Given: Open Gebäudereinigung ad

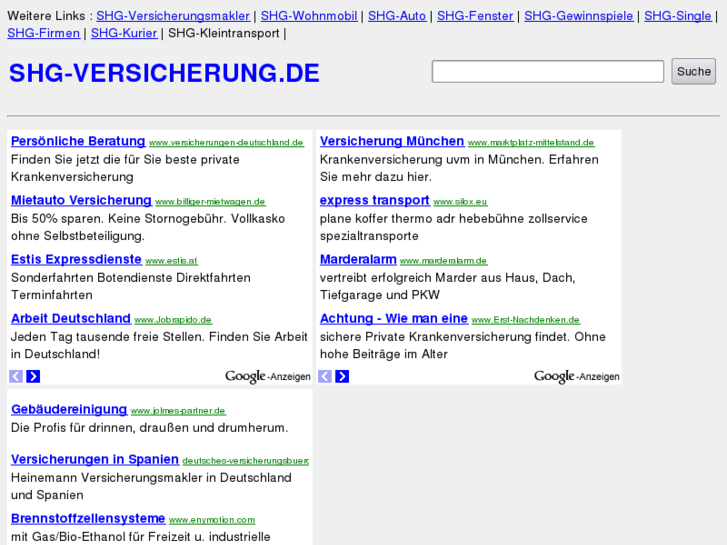Looking at the screenshot, I should tap(69, 409).
